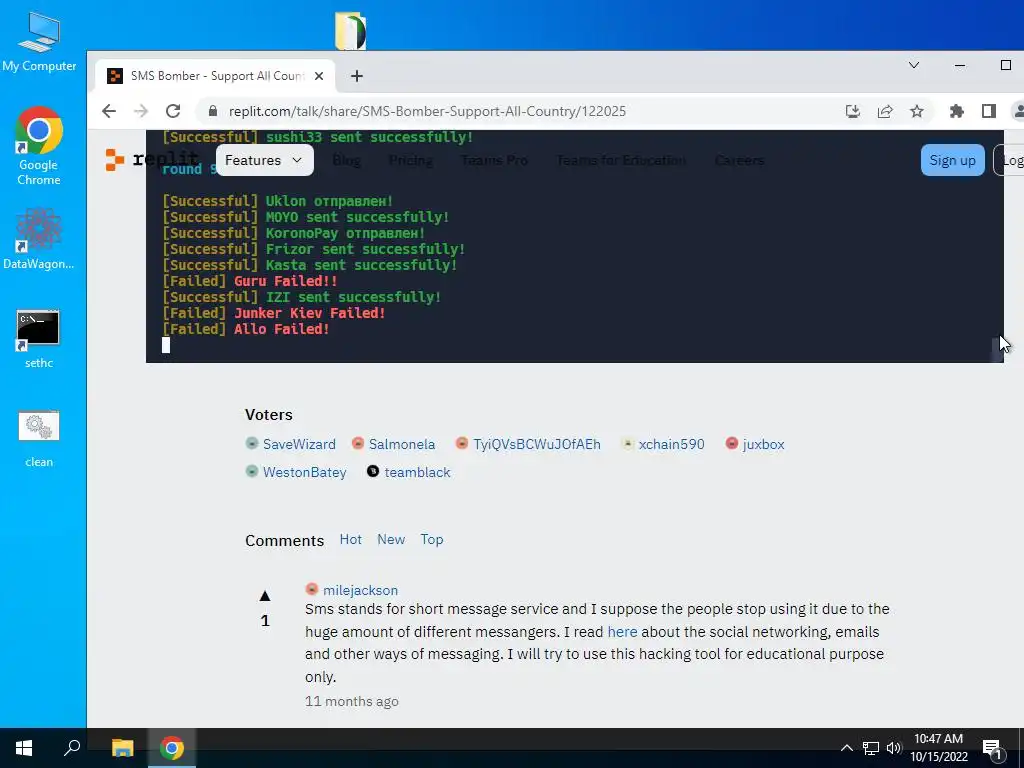Click the 'Uklon отправлен!' console line
The image size is (1024, 768).
point(278,201)
